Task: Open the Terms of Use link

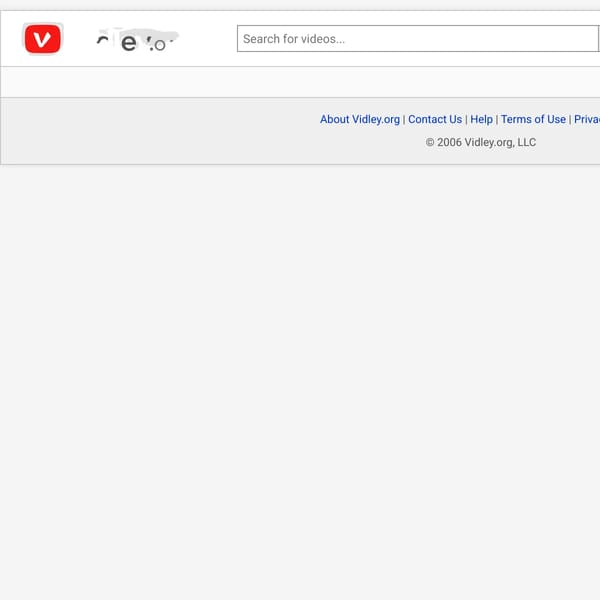Action: (533, 119)
